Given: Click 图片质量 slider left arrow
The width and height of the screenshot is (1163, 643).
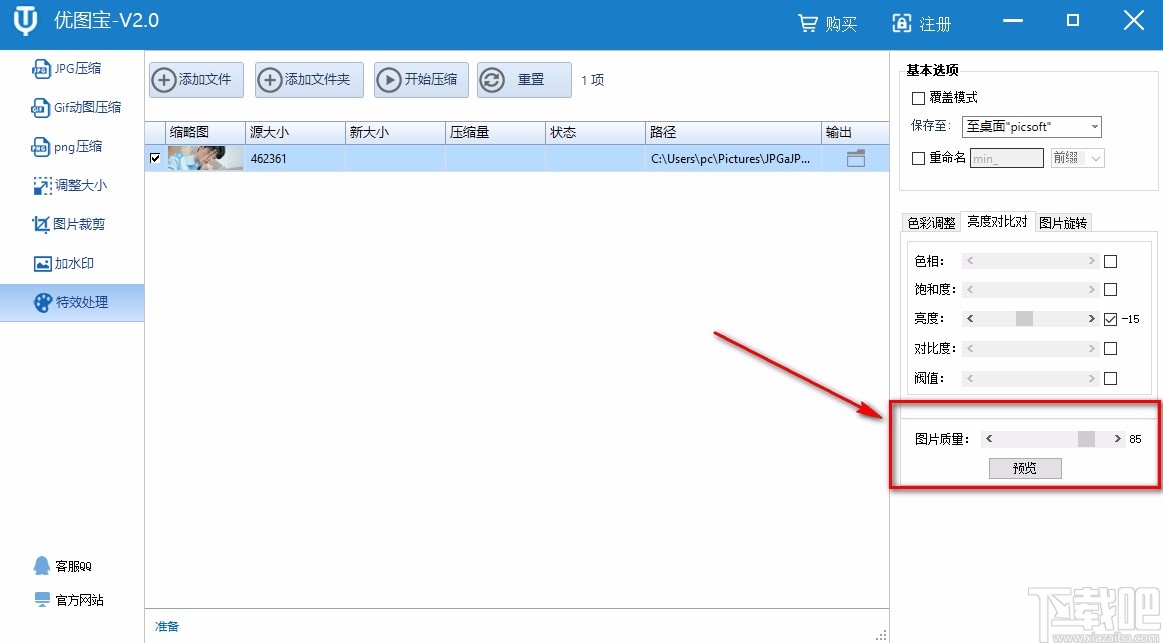Looking at the screenshot, I should coord(989,439).
